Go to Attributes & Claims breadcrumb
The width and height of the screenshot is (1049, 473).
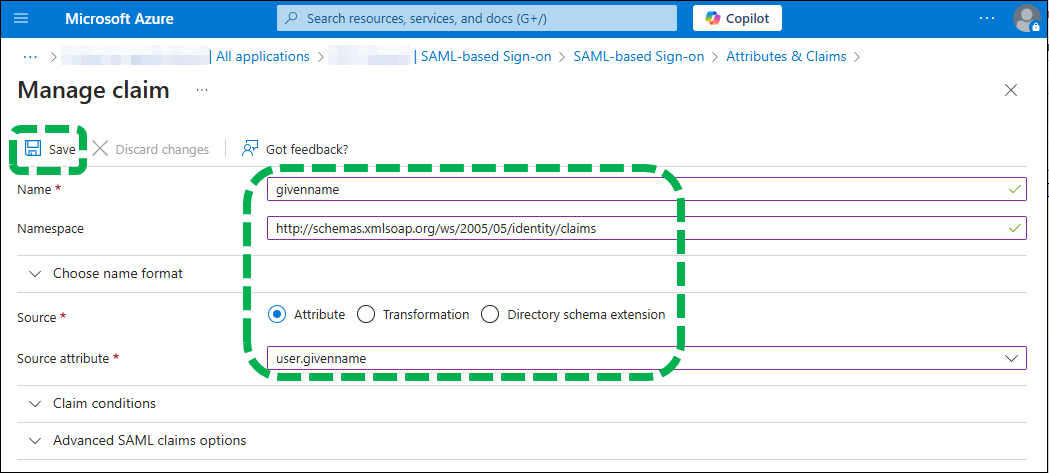(x=786, y=57)
